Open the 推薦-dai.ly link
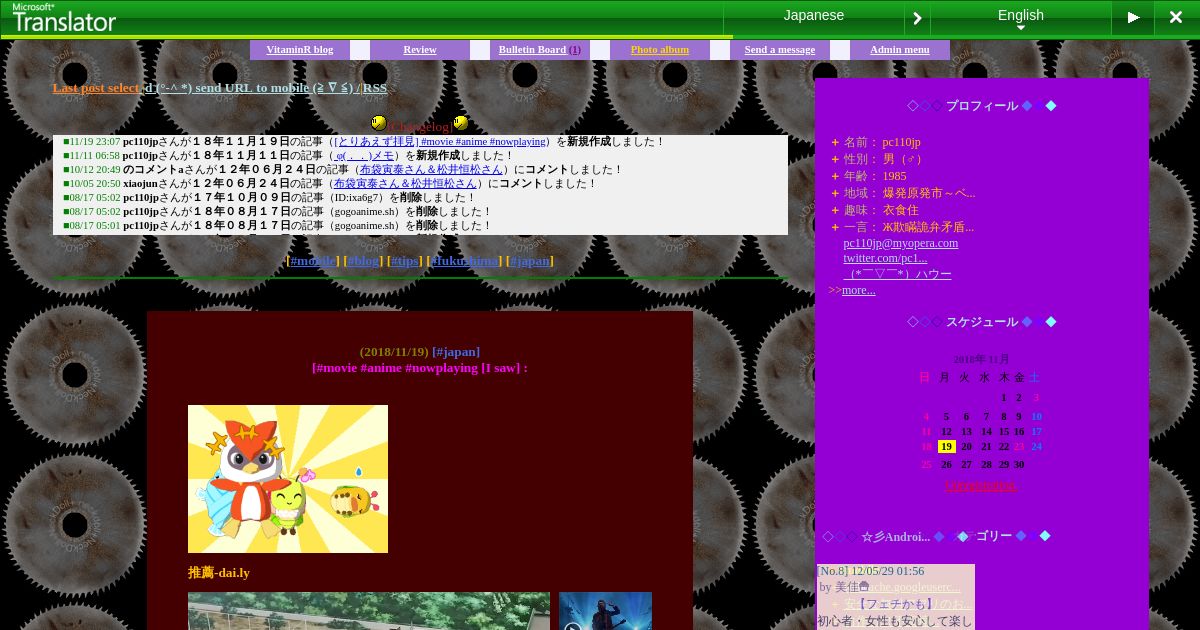 point(219,573)
